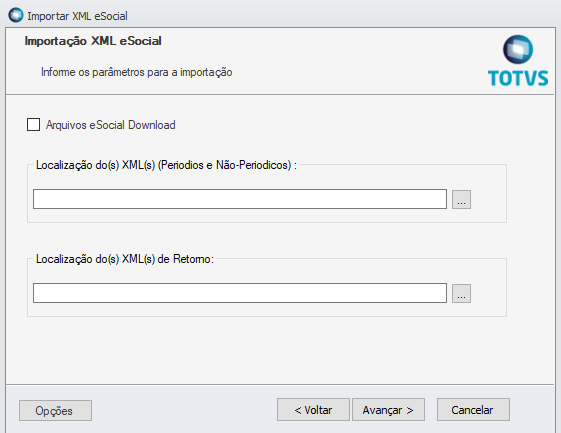
Task: Focus the XML de Retorno path field
Action: pyautogui.click(x=240, y=293)
